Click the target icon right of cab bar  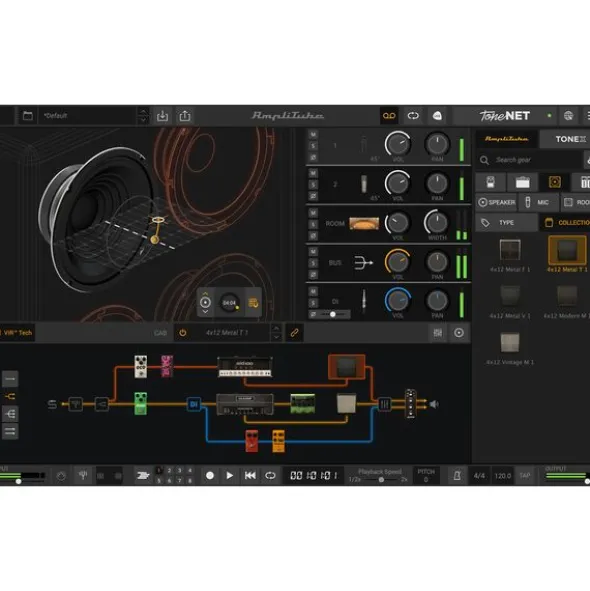coord(459,333)
